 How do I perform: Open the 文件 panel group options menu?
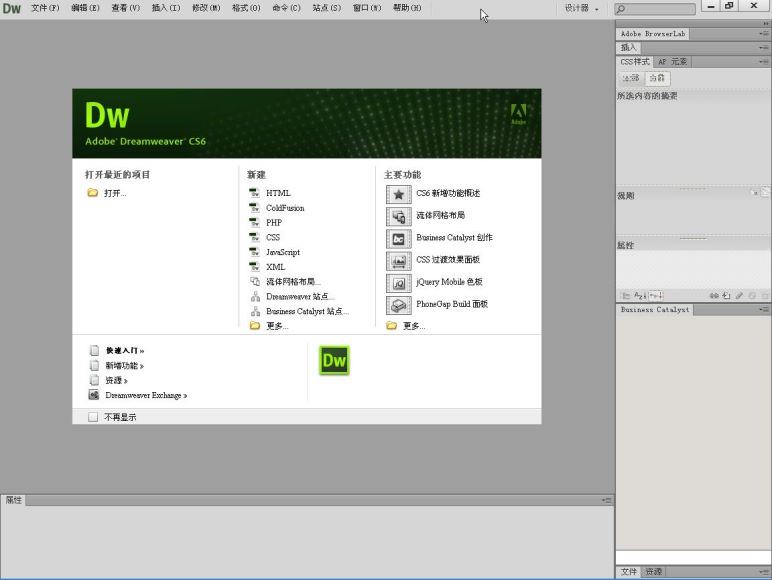click(x=764, y=572)
